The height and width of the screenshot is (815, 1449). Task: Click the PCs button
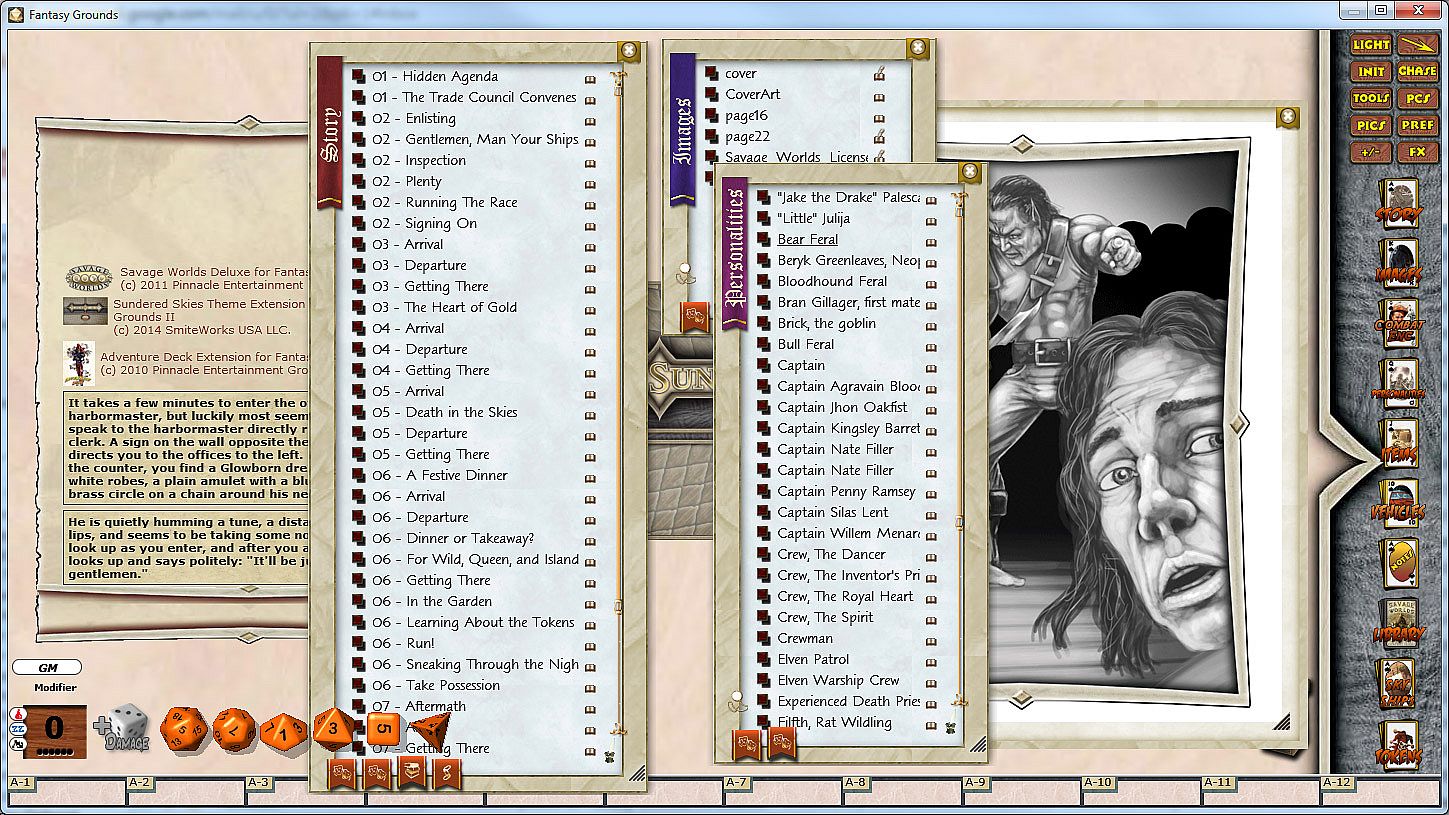coord(1417,99)
